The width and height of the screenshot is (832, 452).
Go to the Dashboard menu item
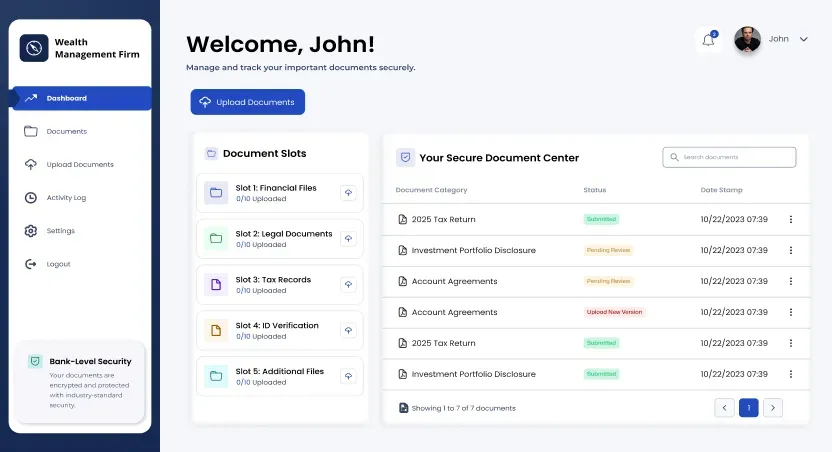tap(82, 98)
